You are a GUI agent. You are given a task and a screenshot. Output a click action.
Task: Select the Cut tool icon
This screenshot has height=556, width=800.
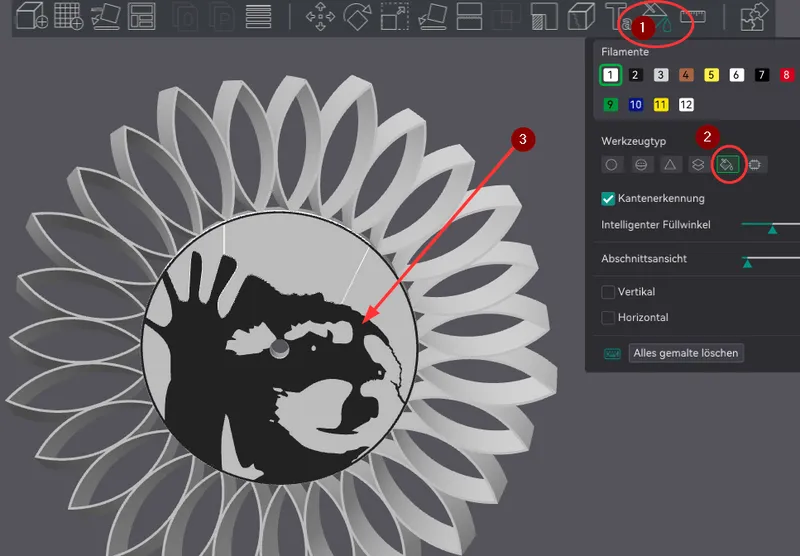pyautogui.click(x=469, y=16)
